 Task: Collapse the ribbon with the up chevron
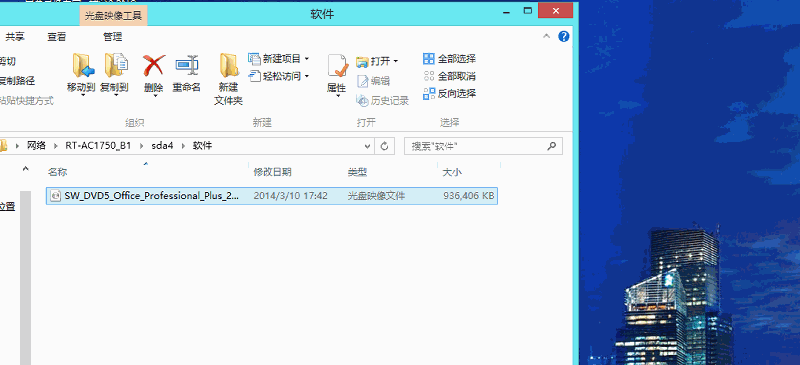tap(546, 37)
